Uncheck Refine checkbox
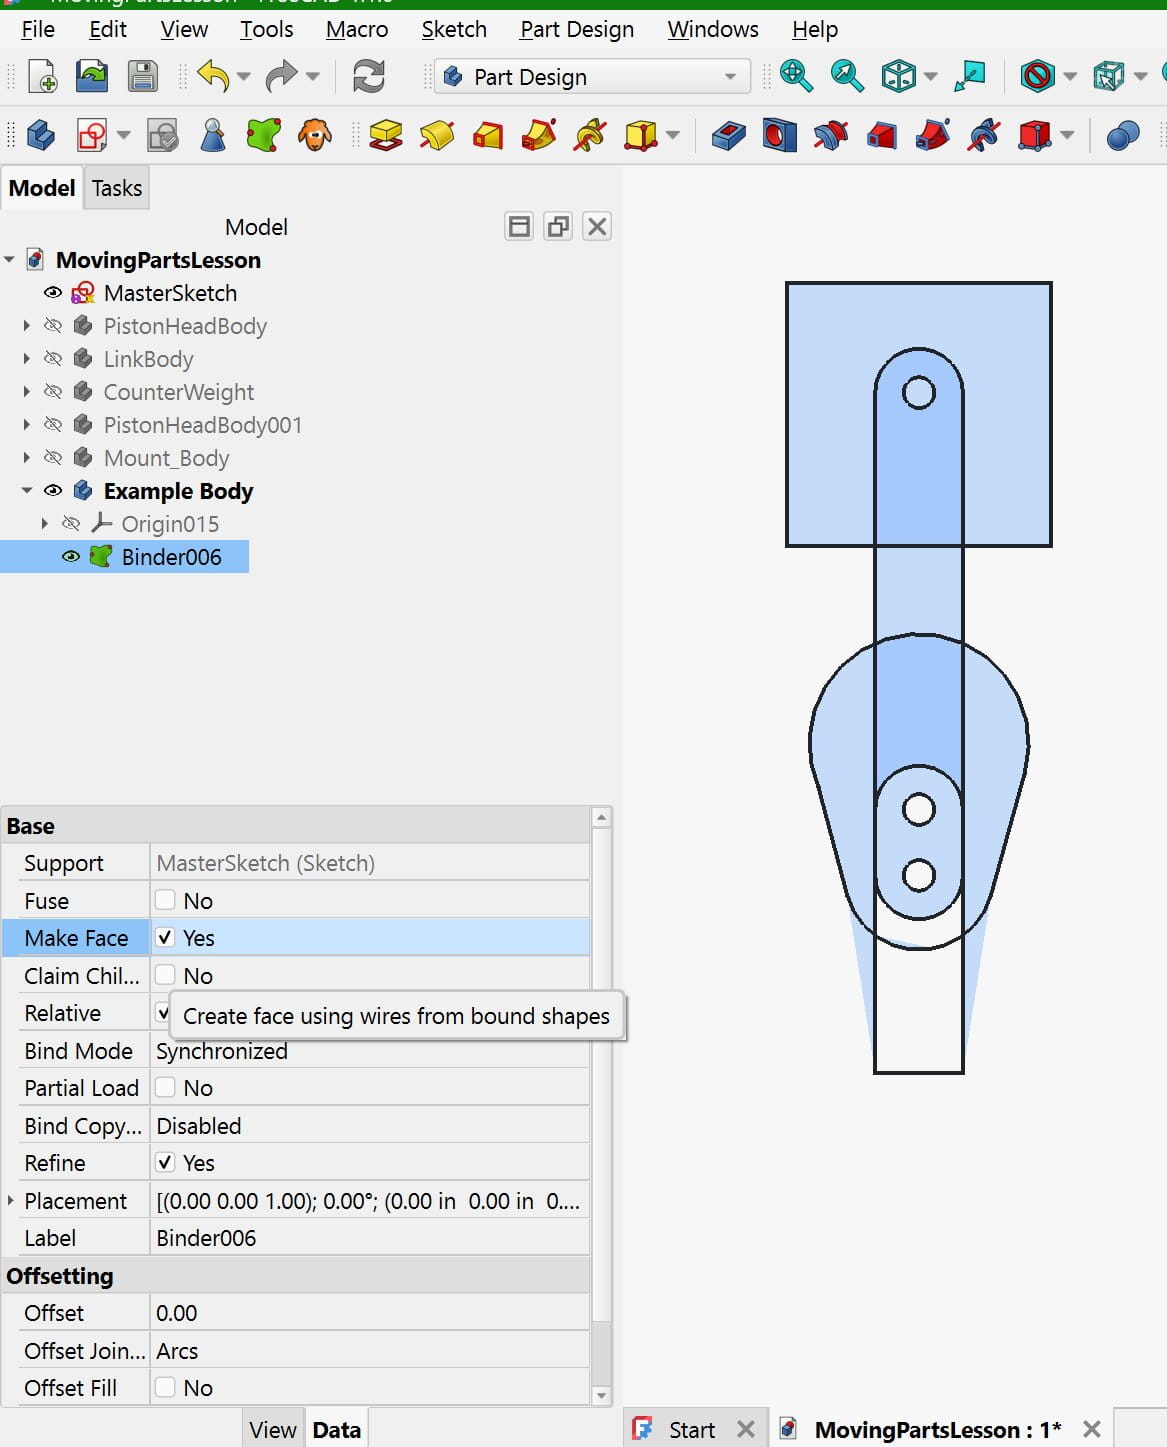 (165, 1162)
